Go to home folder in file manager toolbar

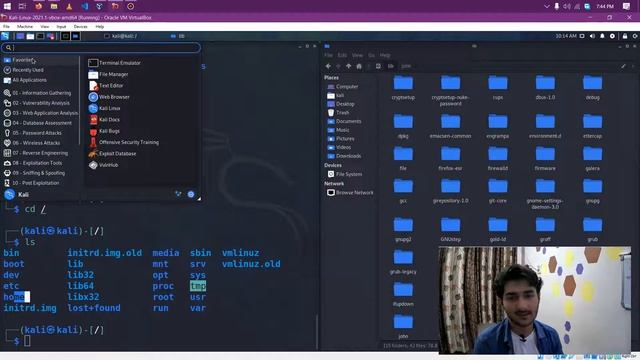(x=359, y=66)
